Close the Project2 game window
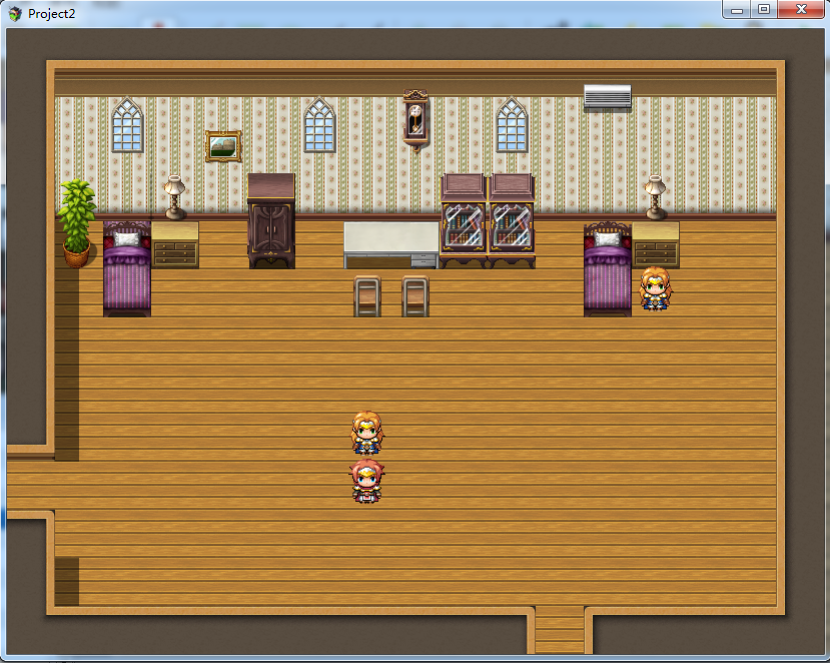Screen dimensions: 830x663 [x=801, y=10]
